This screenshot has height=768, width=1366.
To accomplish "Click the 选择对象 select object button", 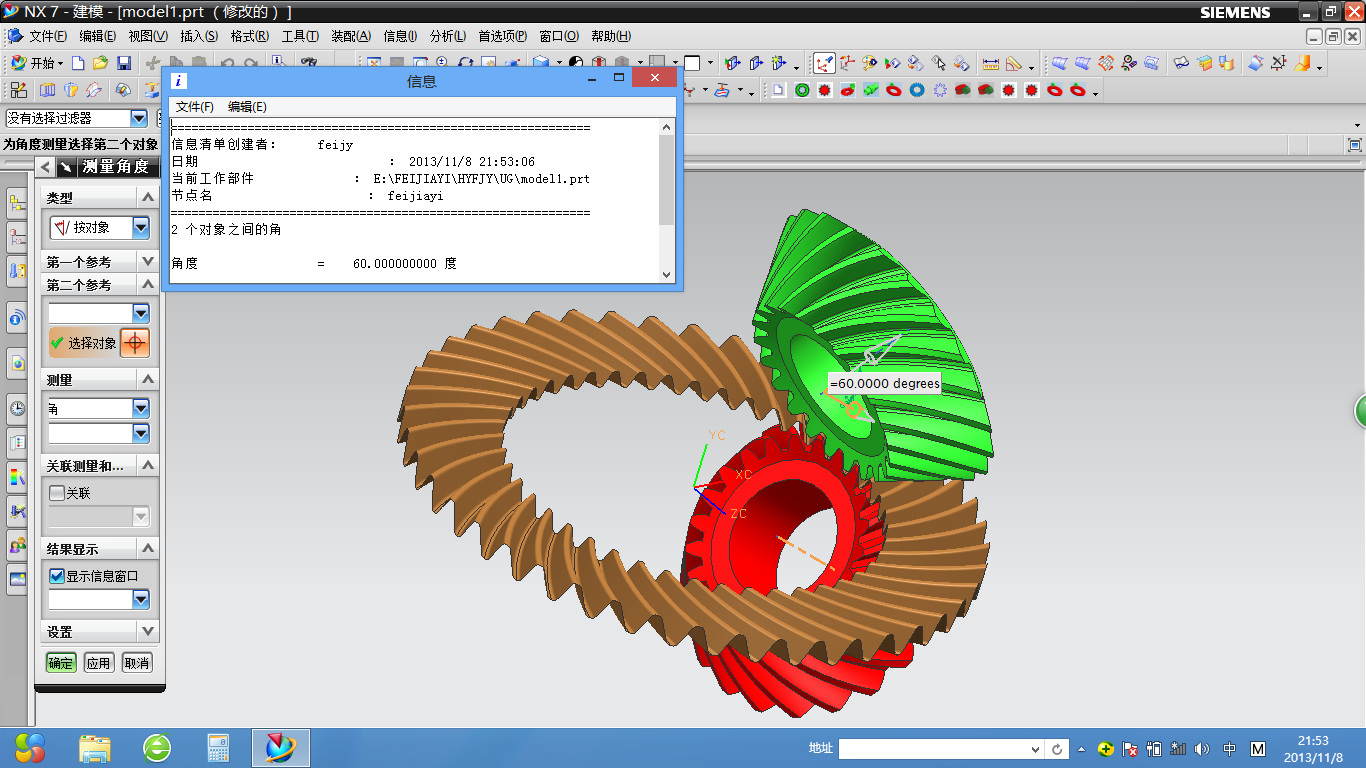I will tap(84, 343).
